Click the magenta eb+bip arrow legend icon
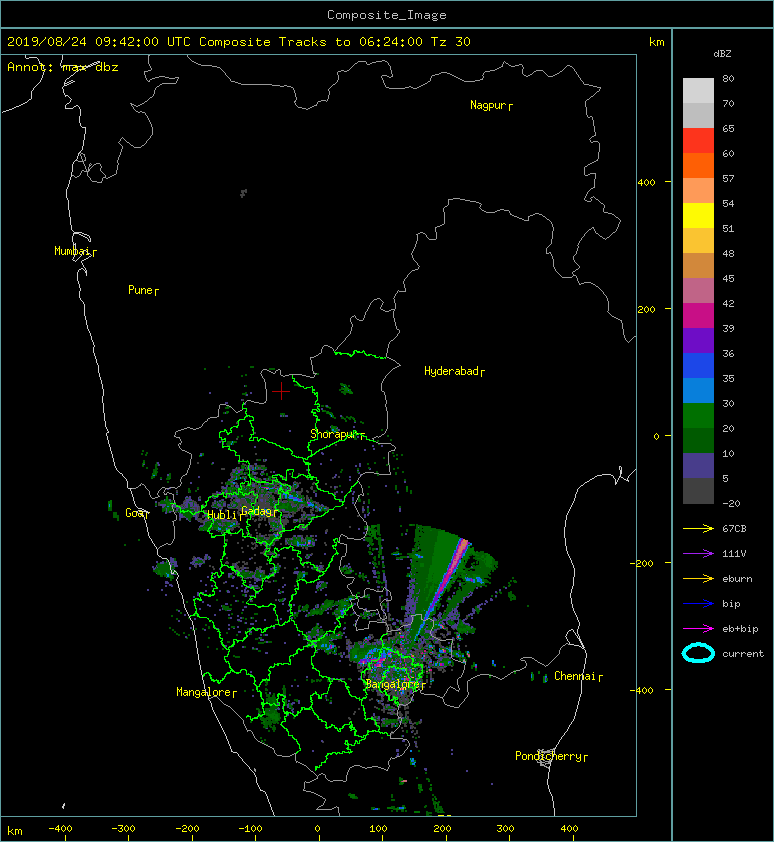Screen dimensions: 774x842 (x=698, y=629)
